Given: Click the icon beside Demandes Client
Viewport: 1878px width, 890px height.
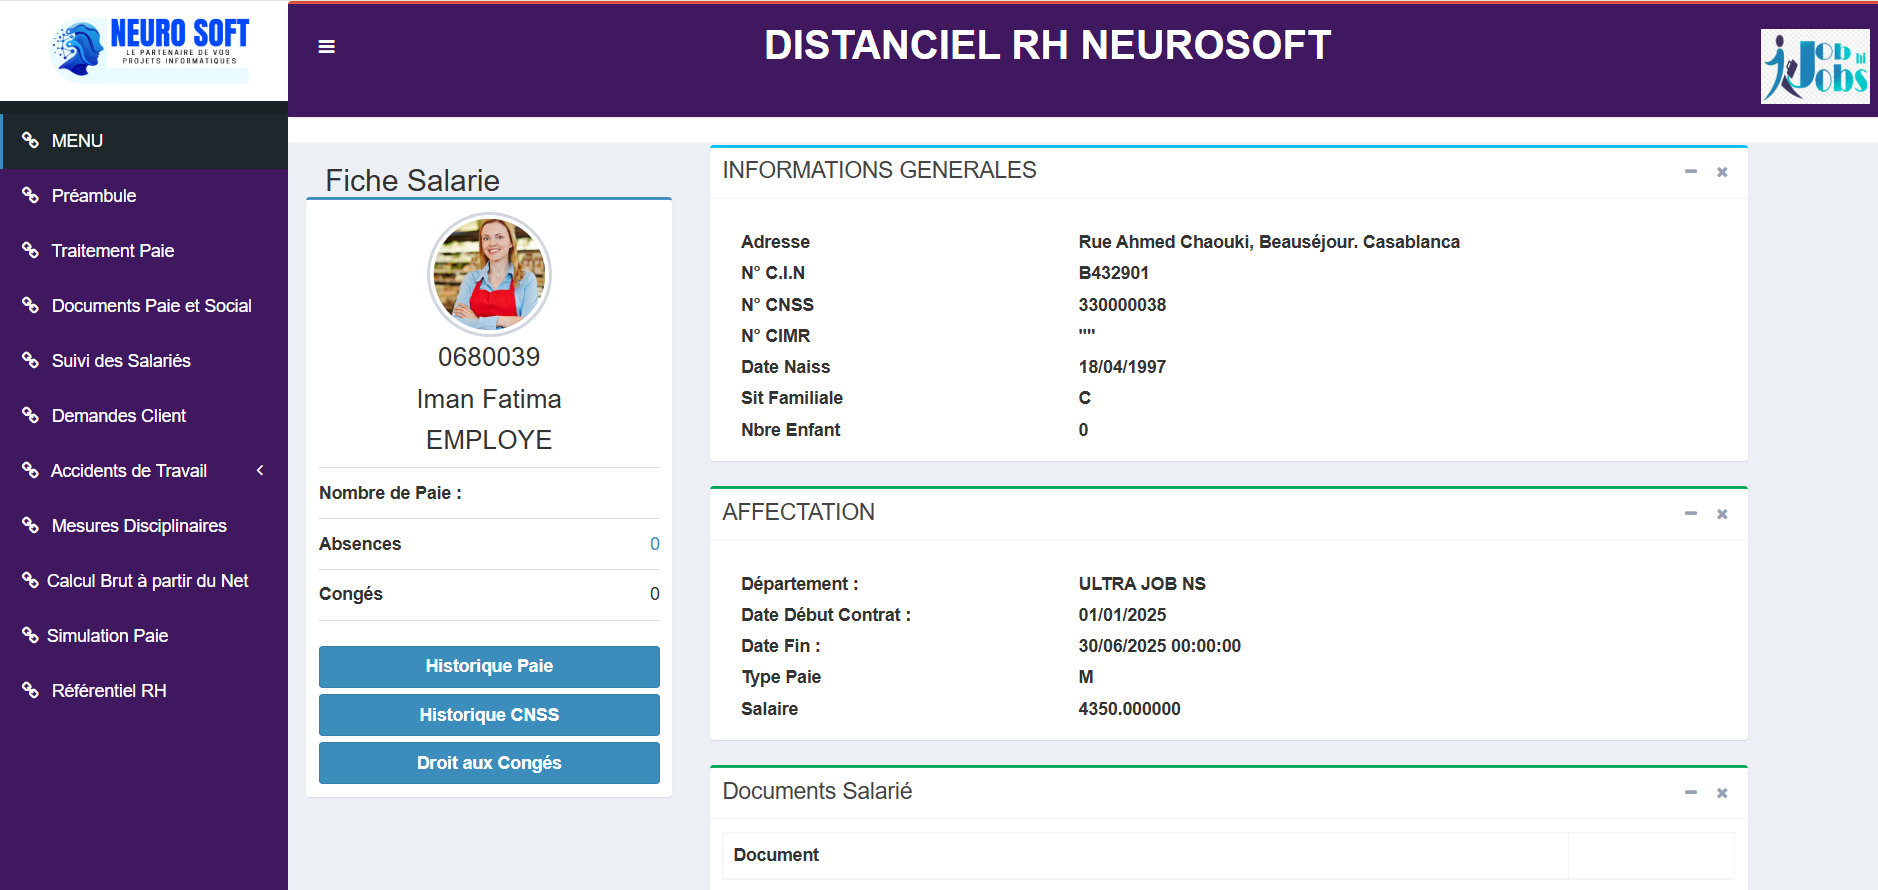Looking at the screenshot, I should (30, 416).
